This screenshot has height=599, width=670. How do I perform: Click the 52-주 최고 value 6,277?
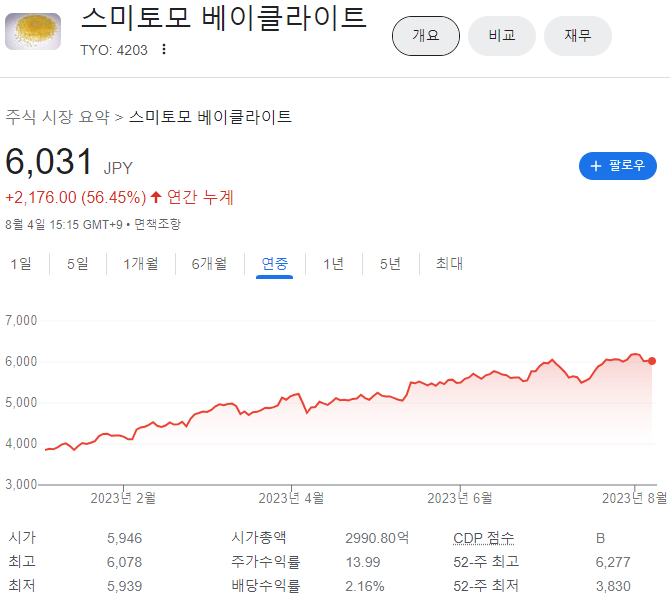click(x=613, y=562)
